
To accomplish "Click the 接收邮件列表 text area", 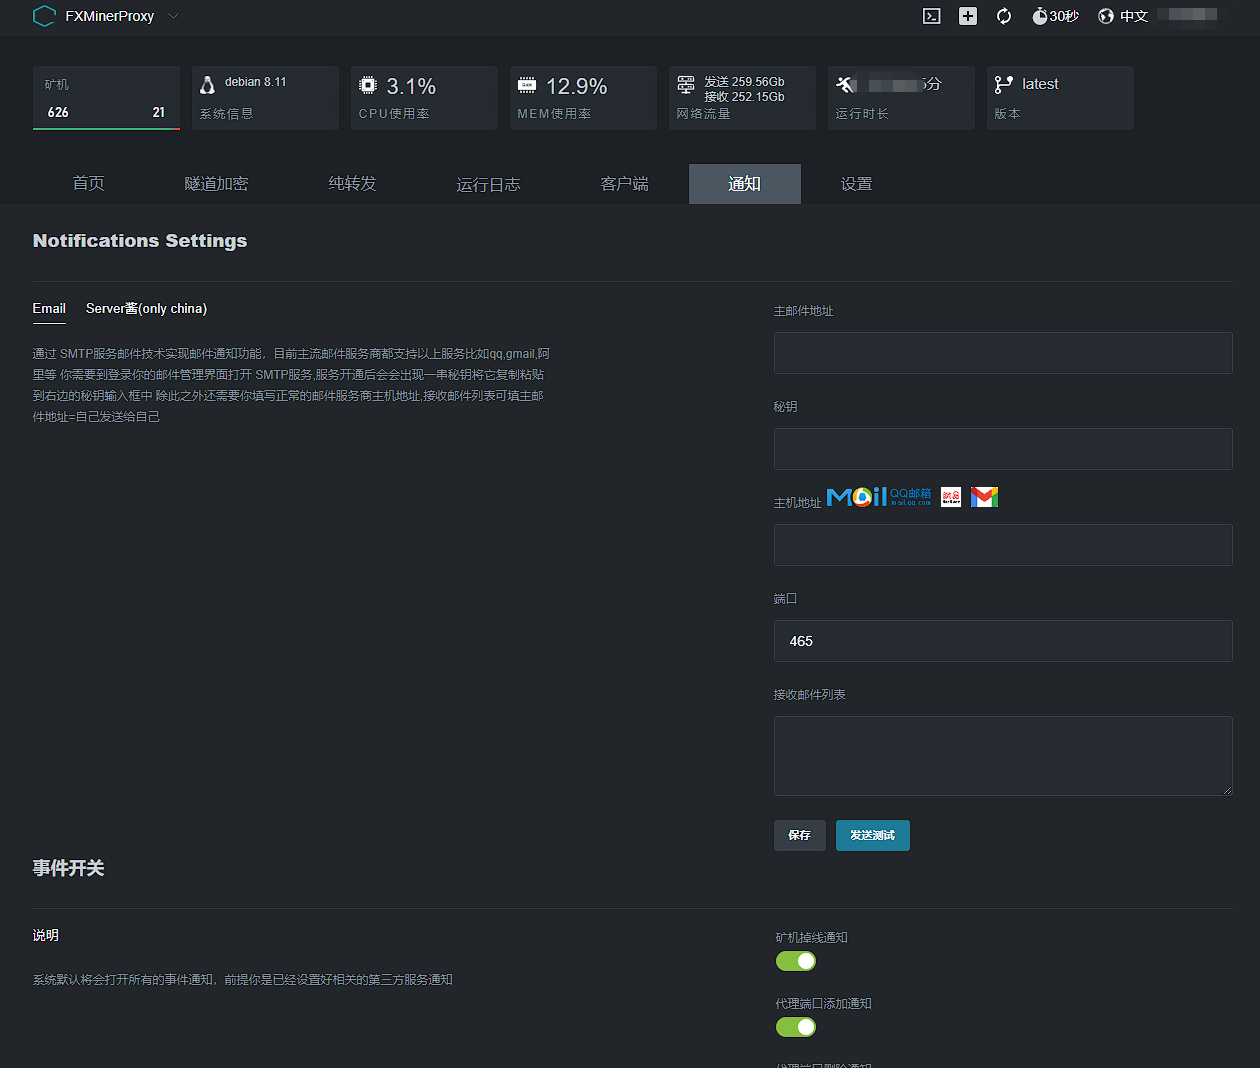I will (x=1003, y=756).
